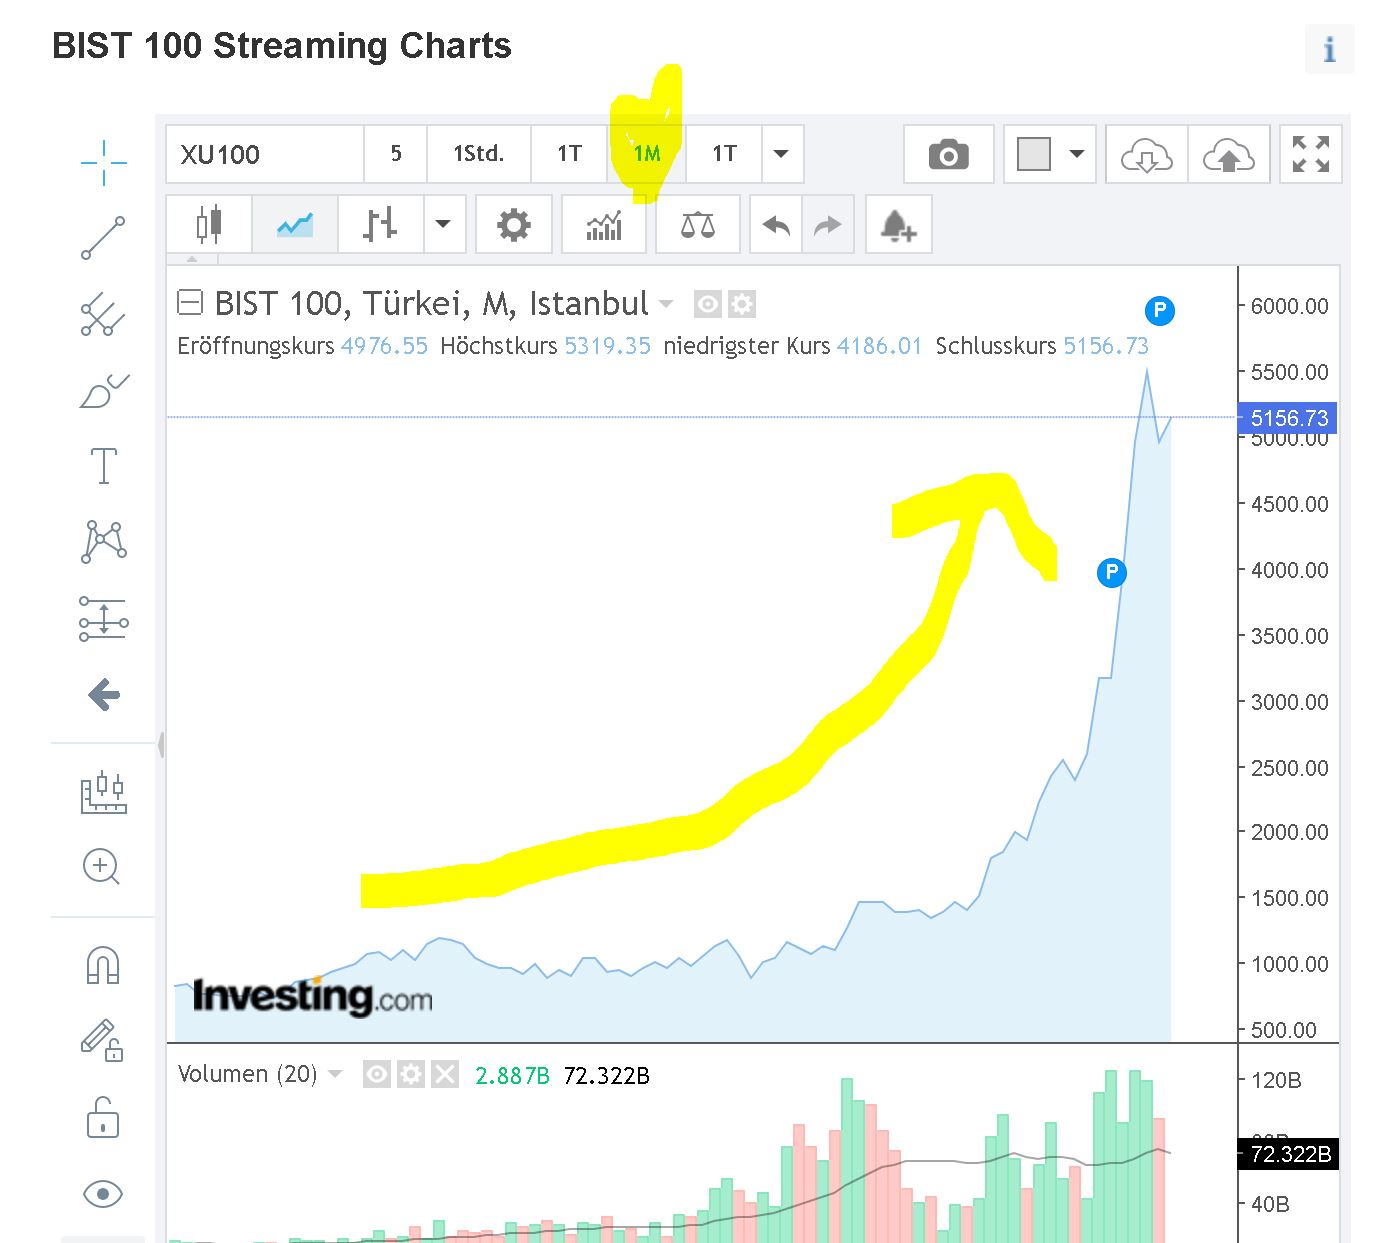Toggle fullscreen chart mode
Screen dimensions: 1386x1243
pyautogui.click(x=1310, y=154)
